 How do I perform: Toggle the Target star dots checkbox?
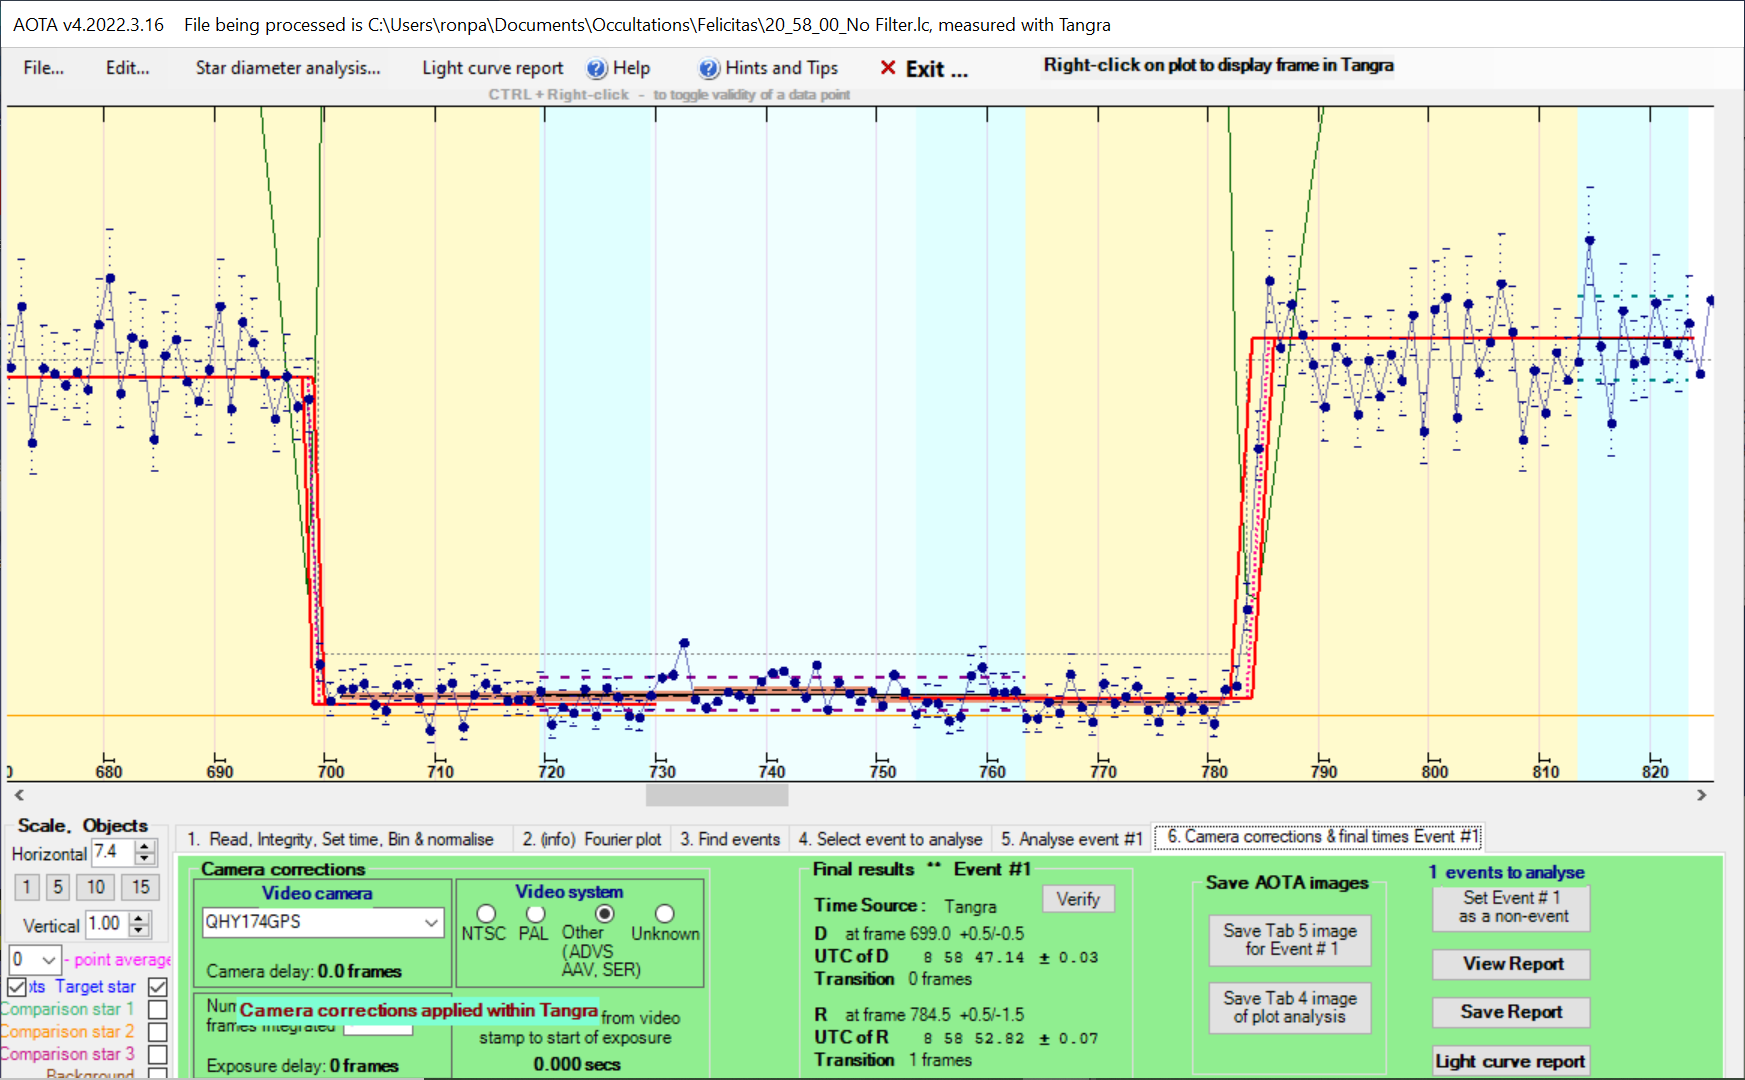point(18,987)
